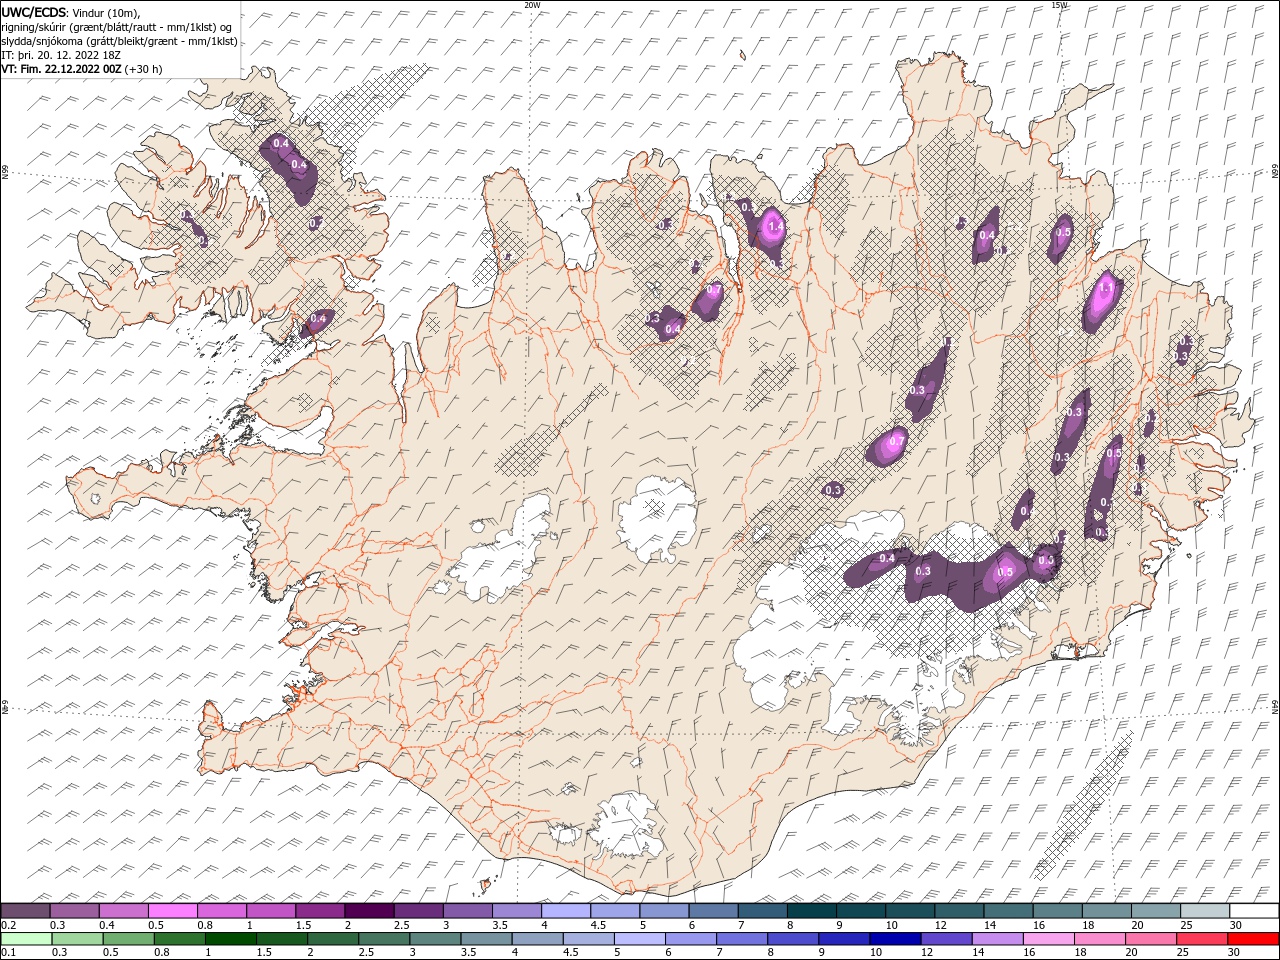
Task: Choose the white swatch labeled 30 in top row
Action: (1253, 911)
